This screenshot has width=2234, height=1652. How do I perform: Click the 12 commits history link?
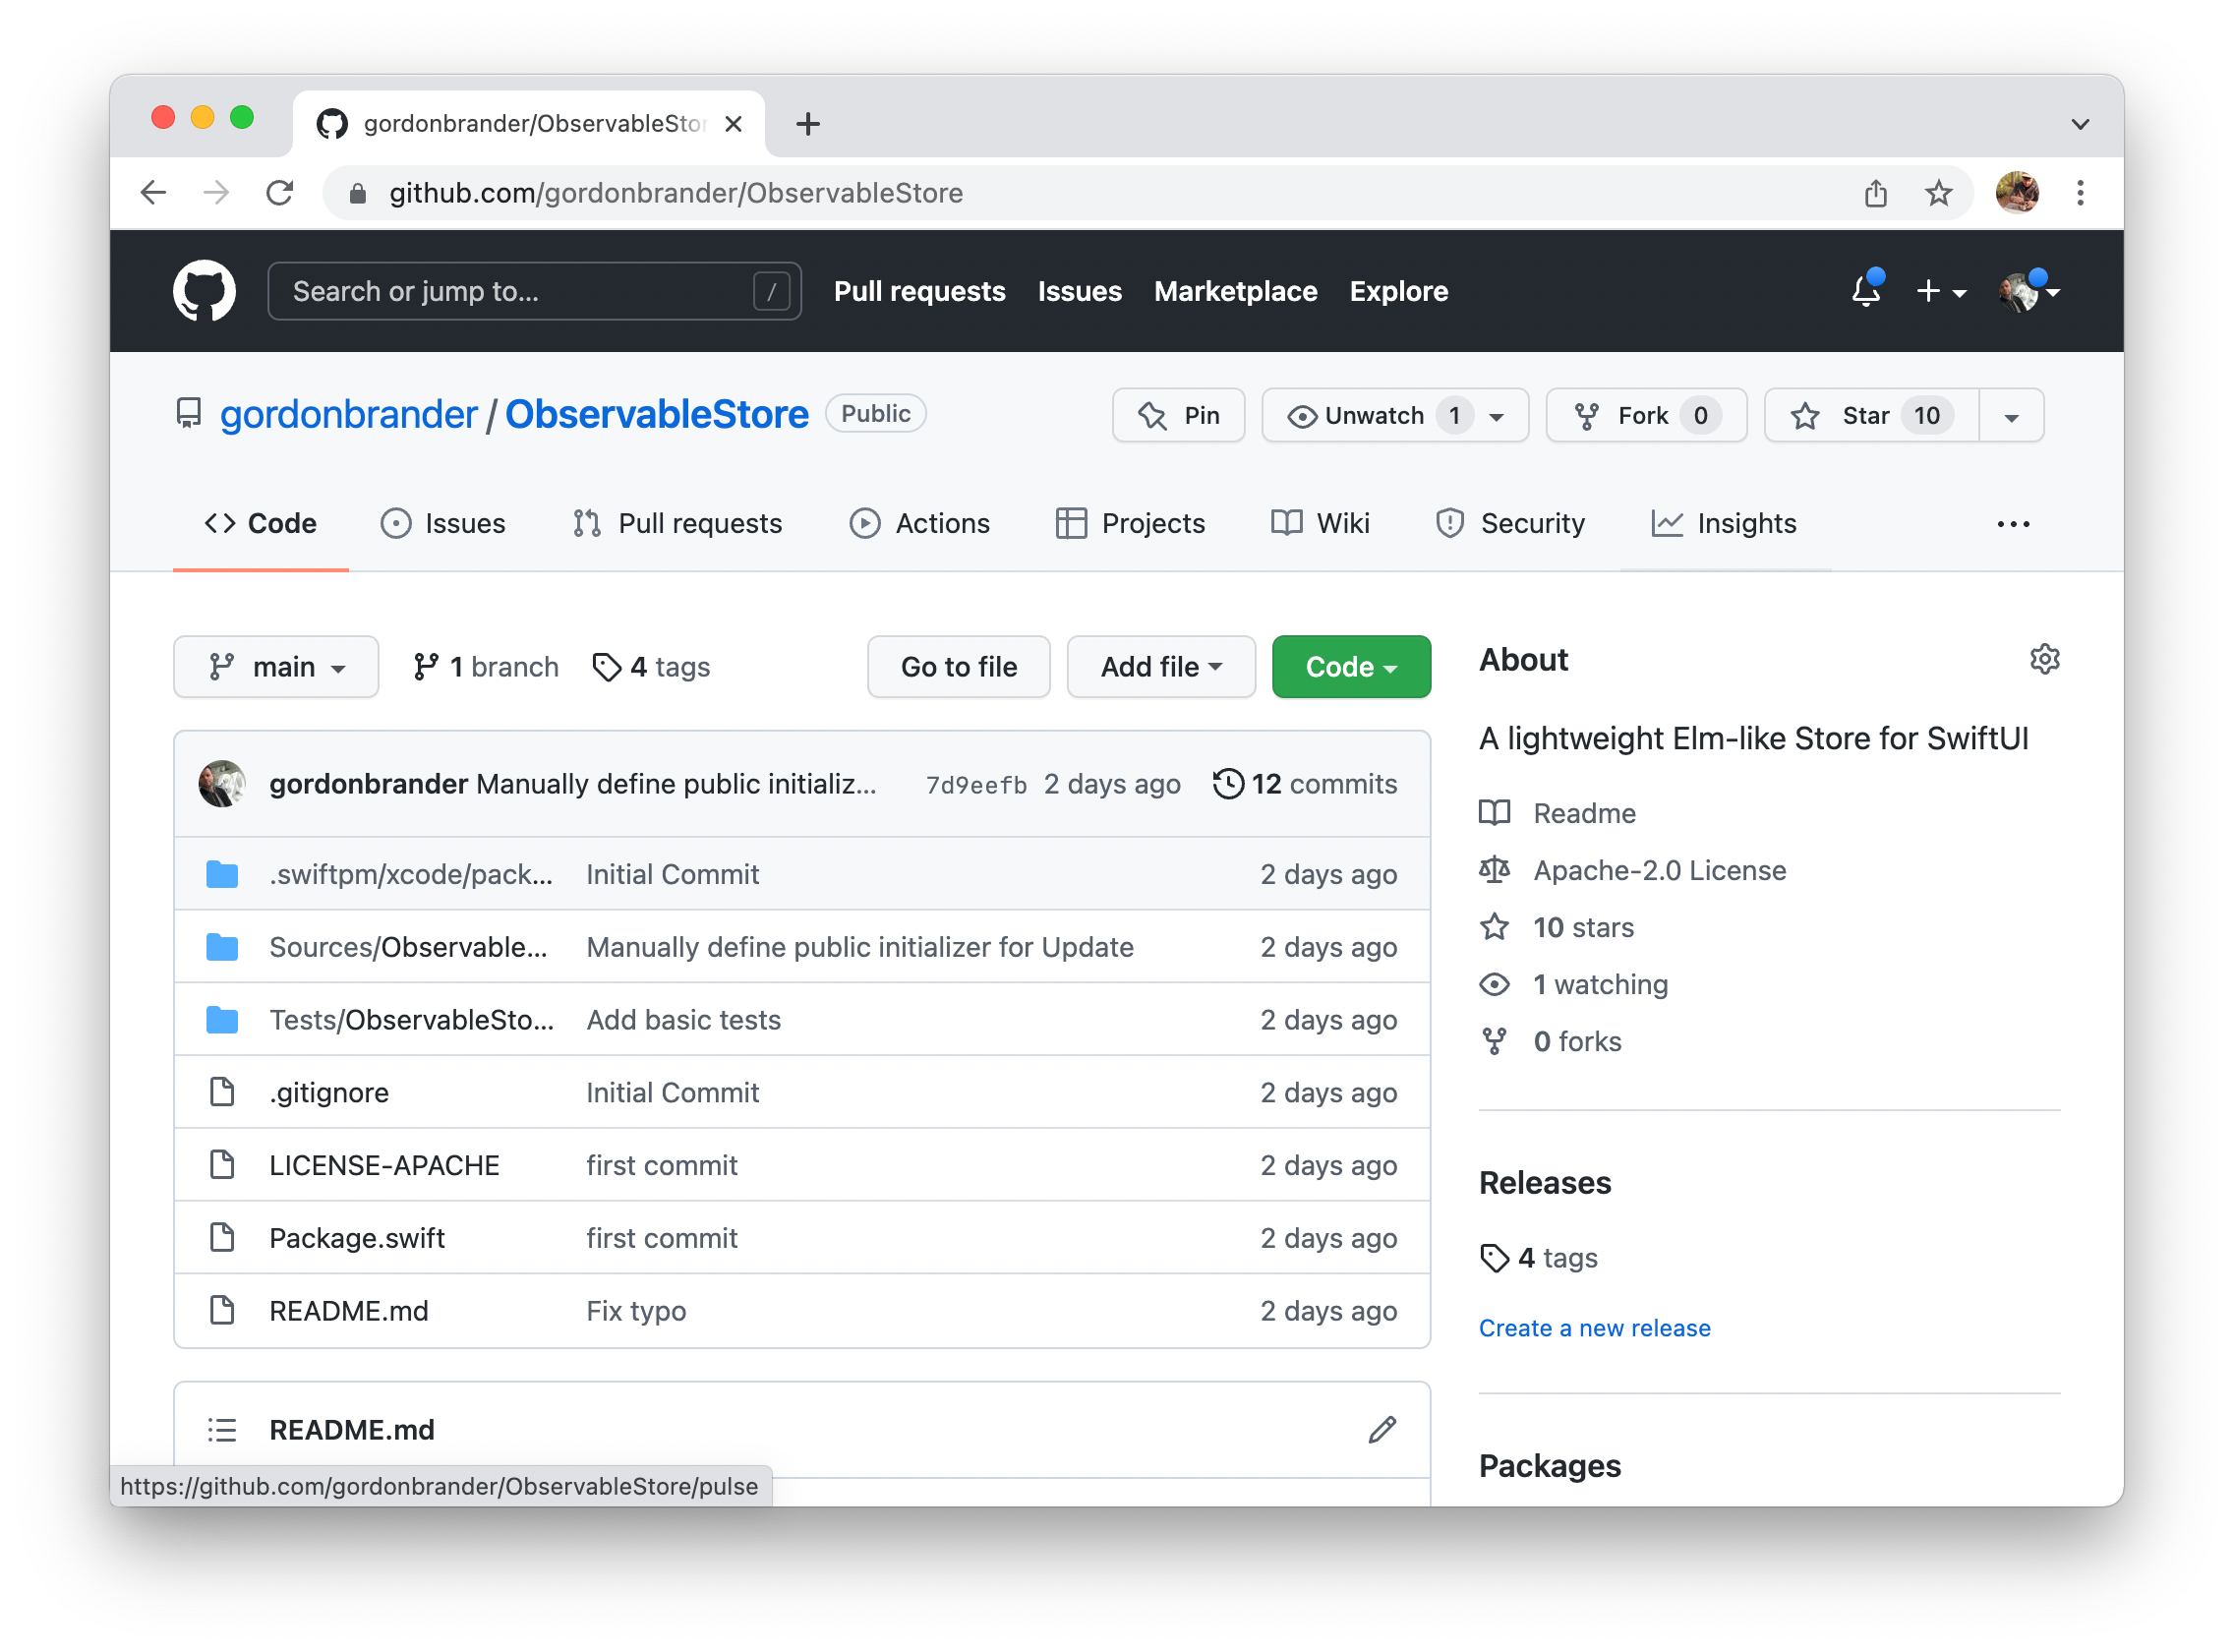pyautogui.click(x=1305, y=784)
